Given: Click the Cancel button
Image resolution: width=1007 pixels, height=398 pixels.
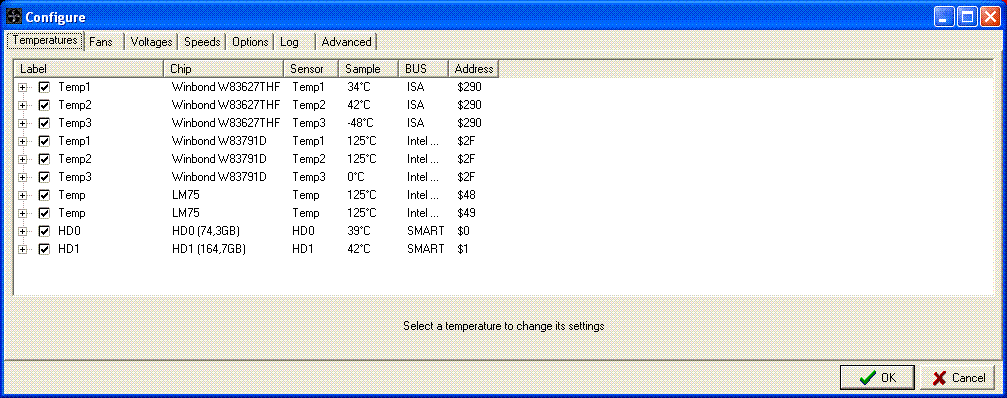Looking at the screenshot, I should [958, 377].
